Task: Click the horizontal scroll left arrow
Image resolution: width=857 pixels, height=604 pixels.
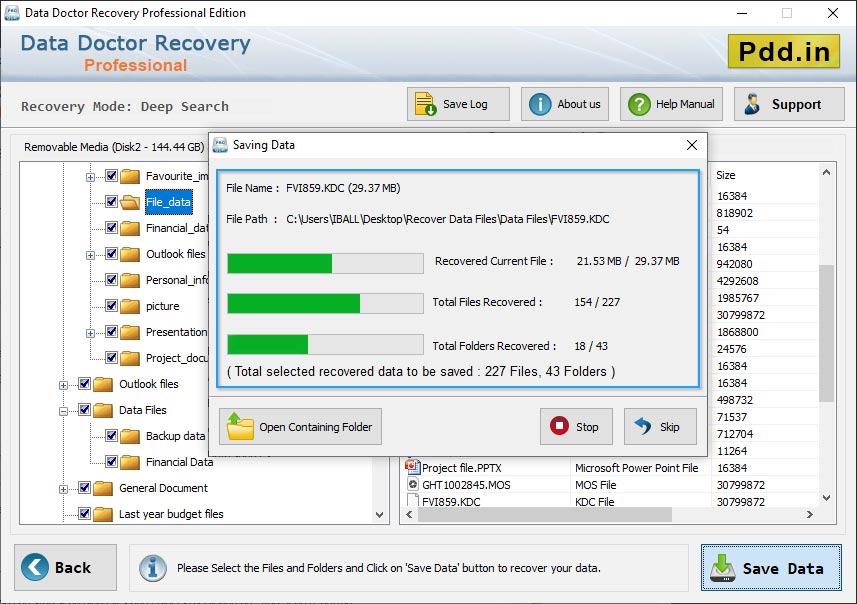Action: pos(409,514)
